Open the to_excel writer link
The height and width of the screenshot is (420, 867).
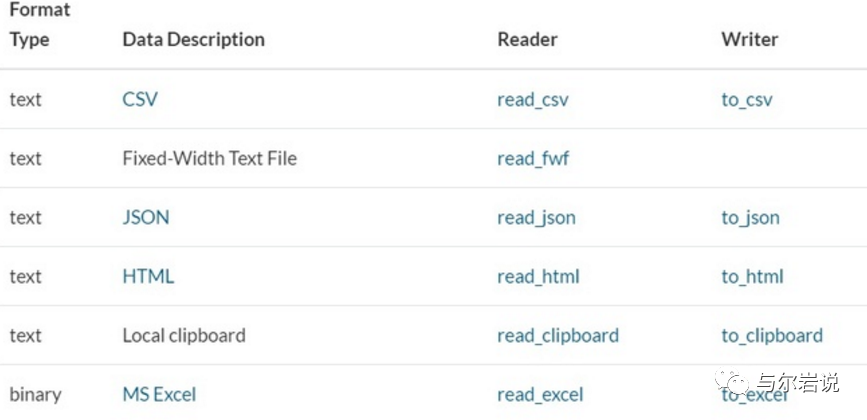(x=754, y=396)
